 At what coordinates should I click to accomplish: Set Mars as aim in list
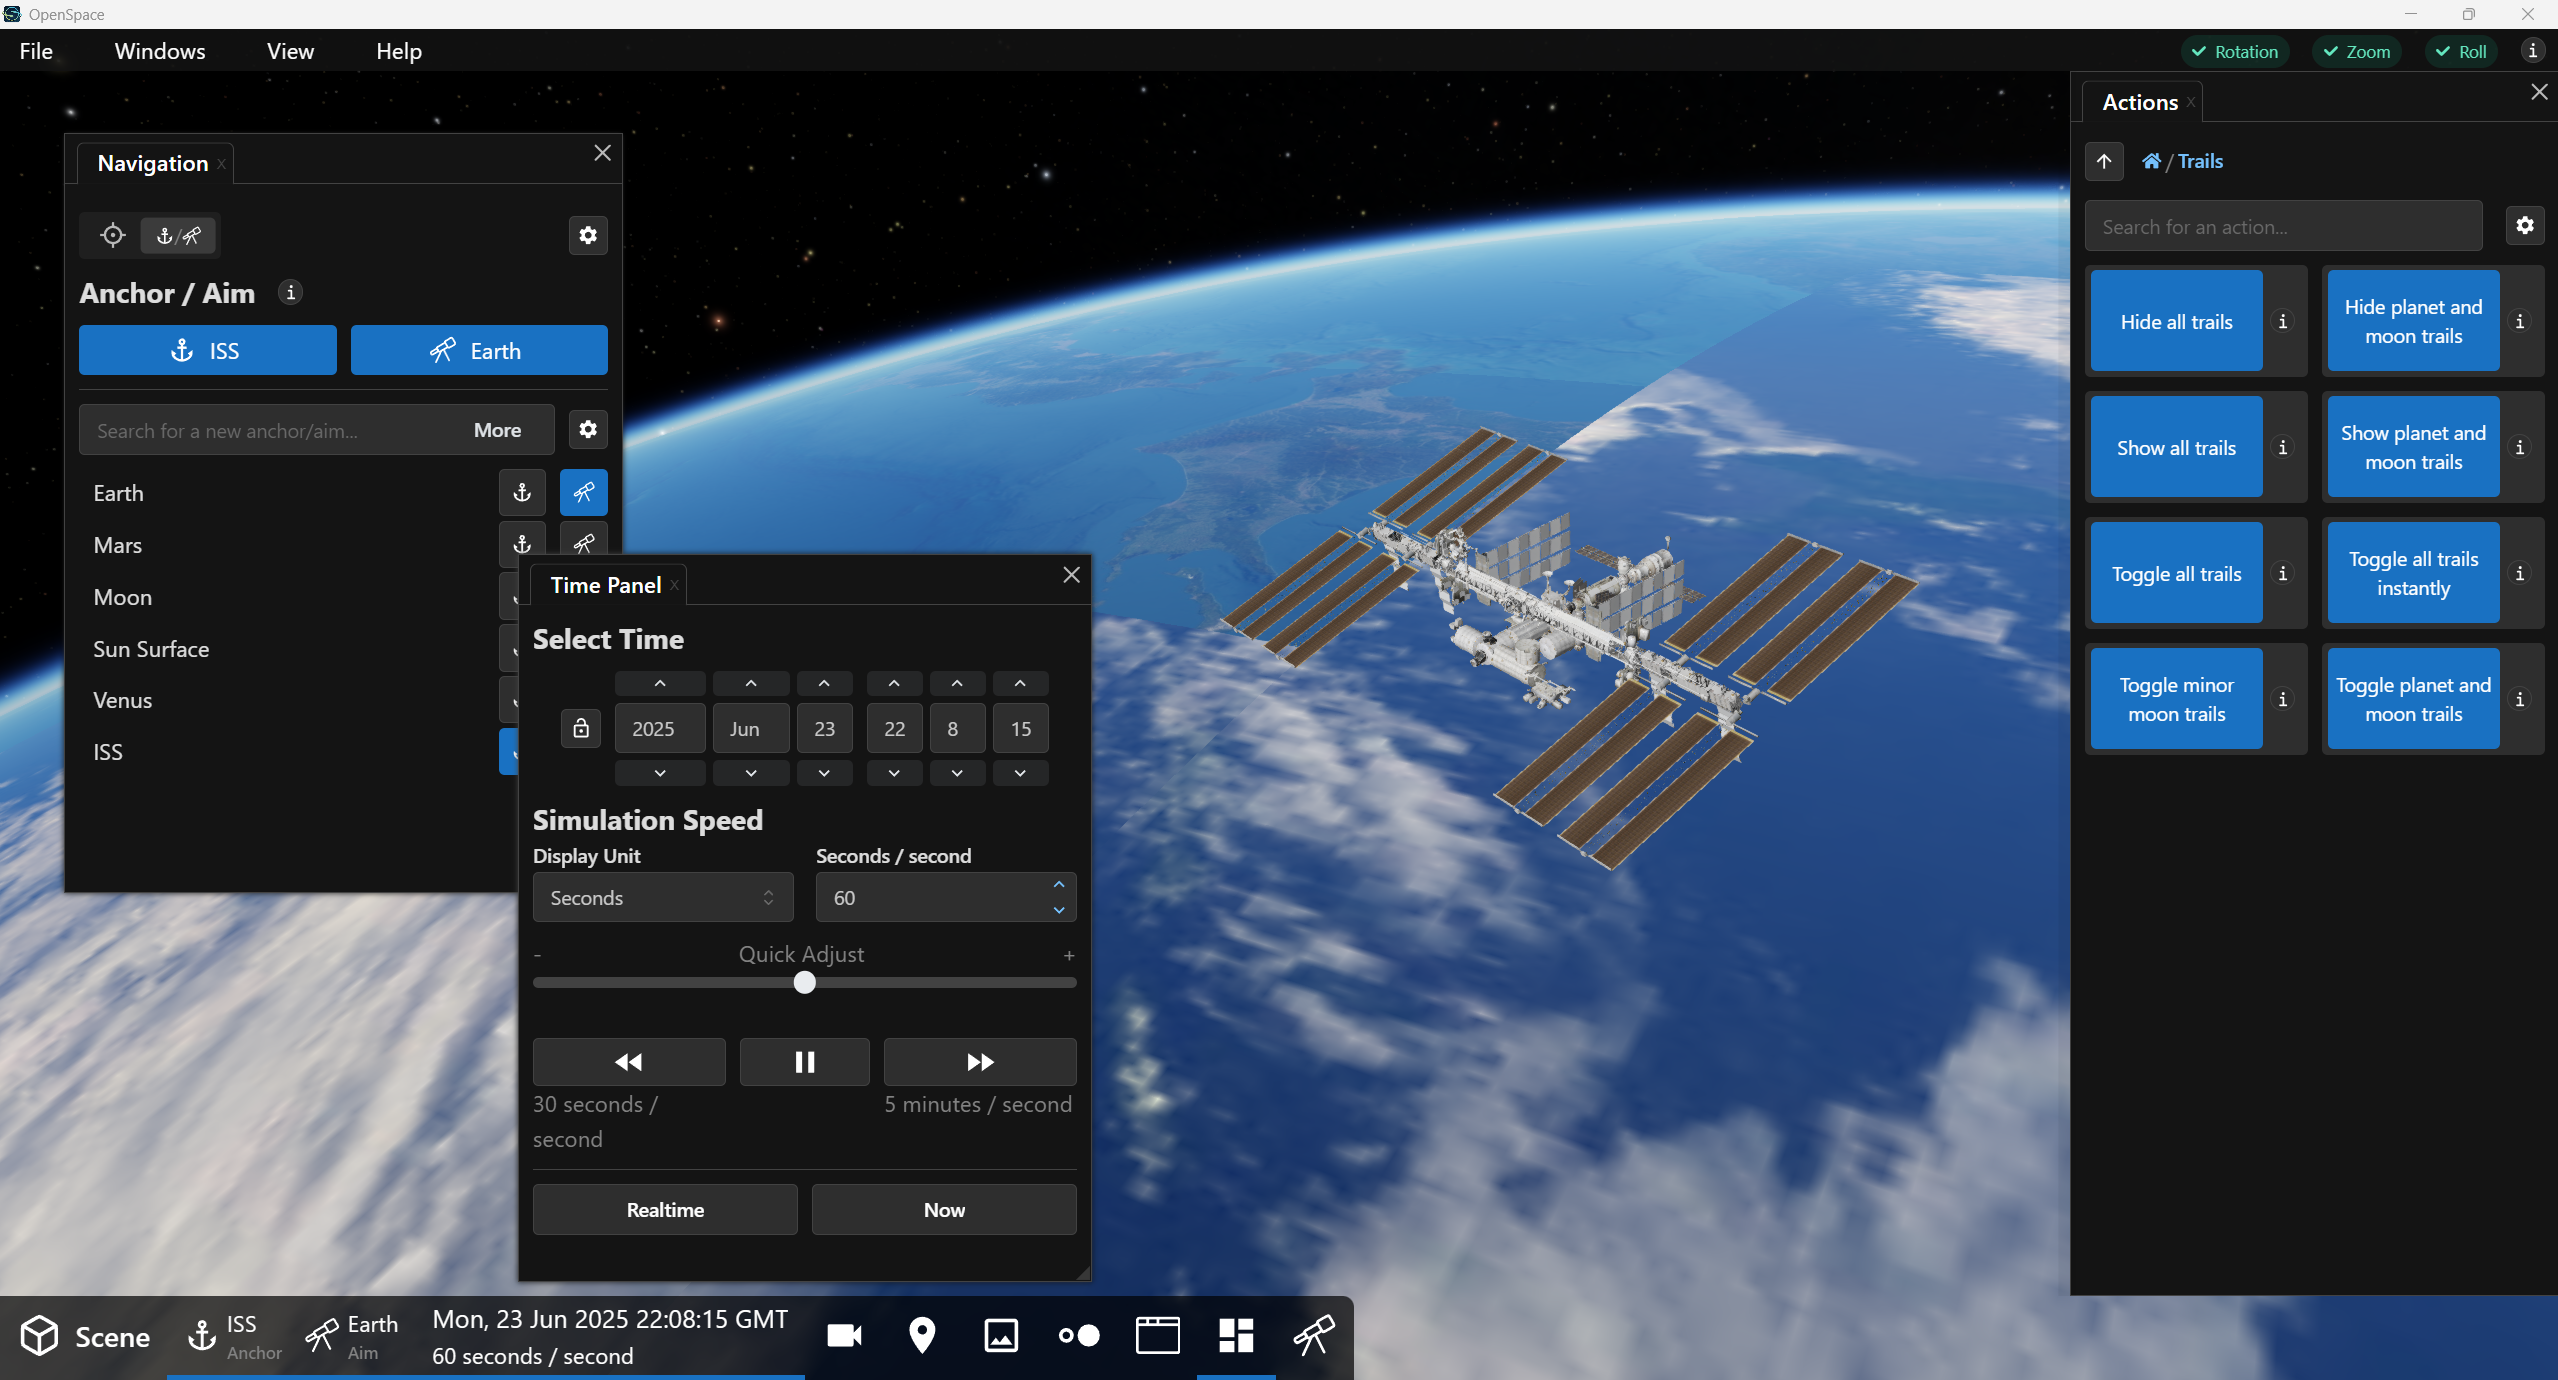pos(584,541)
